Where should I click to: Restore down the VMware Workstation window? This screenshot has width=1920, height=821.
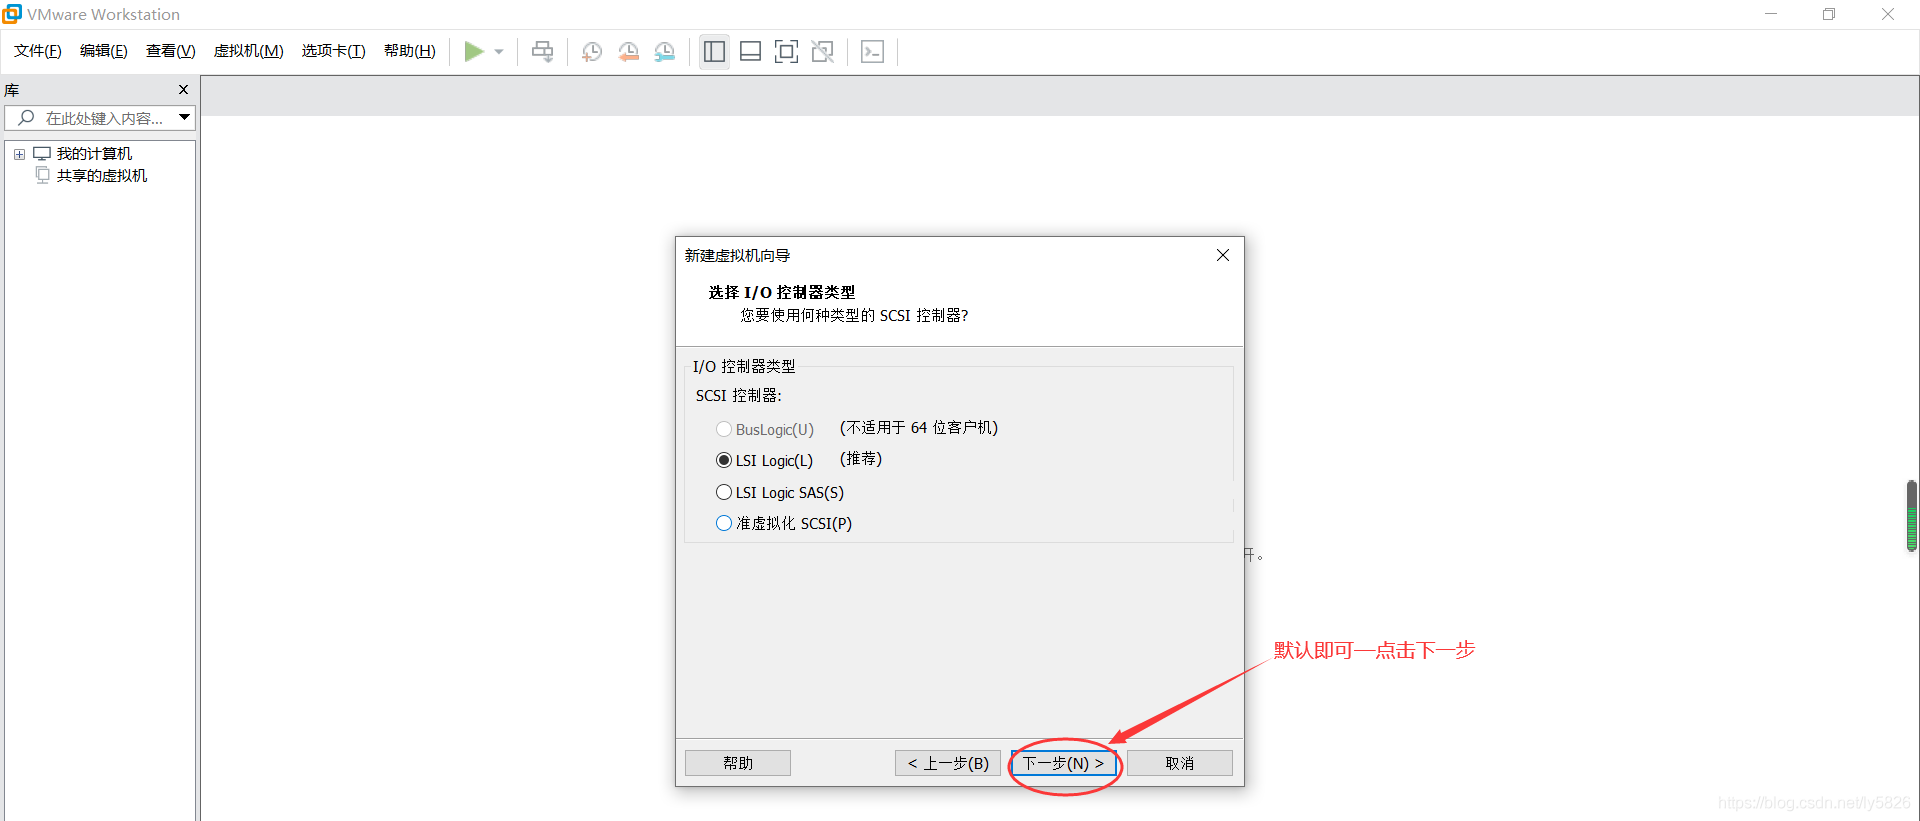(1829, 14)
